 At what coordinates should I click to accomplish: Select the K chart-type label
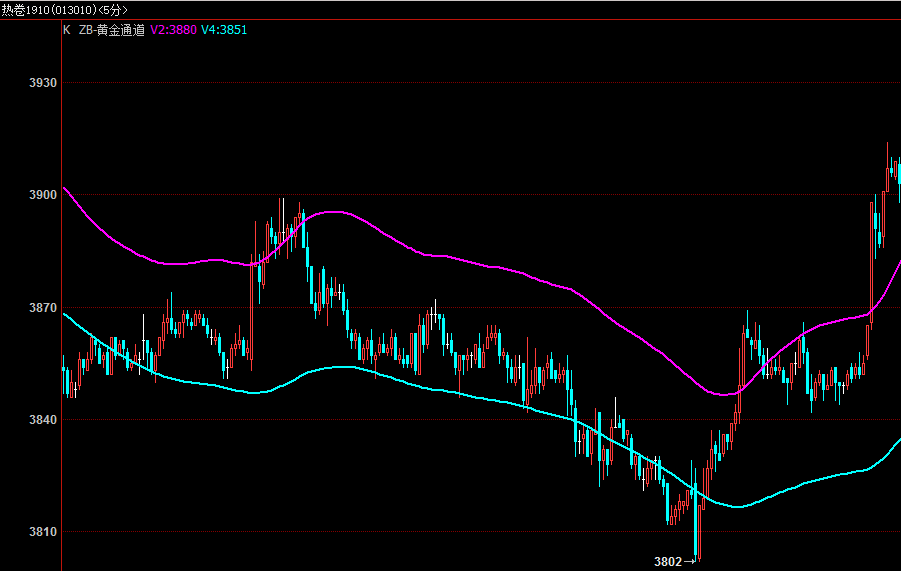click(x=67, y=30)
